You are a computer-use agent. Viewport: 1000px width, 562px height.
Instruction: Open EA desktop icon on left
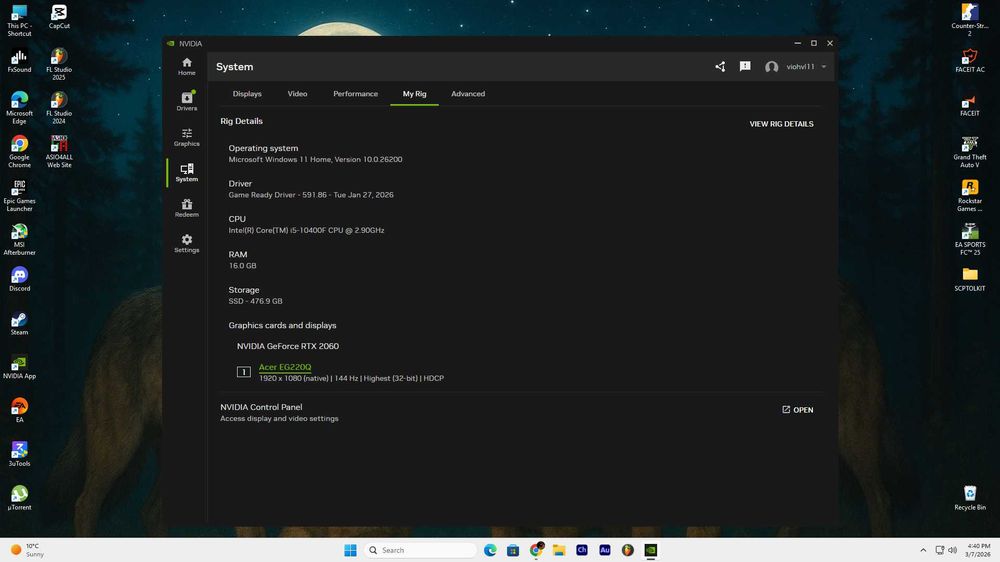[x=19, y=410]
